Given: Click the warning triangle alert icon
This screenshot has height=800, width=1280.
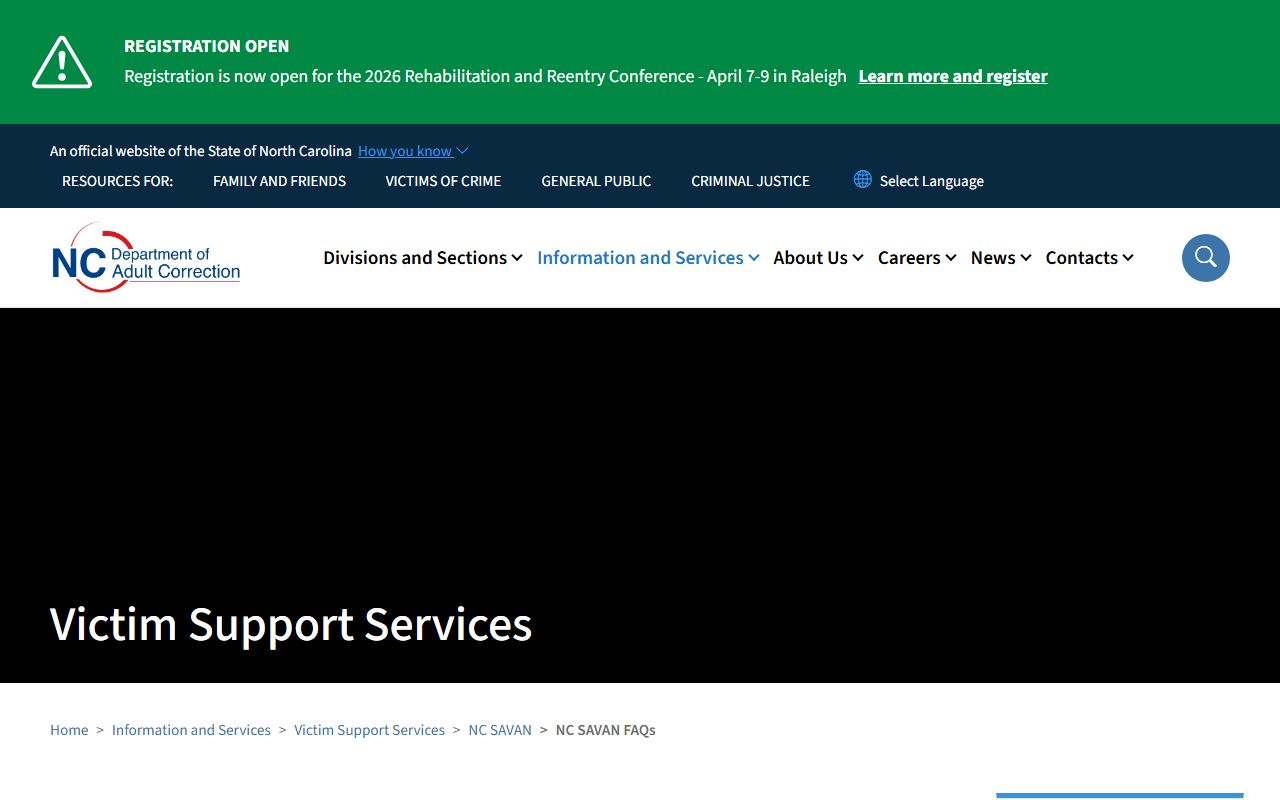Looking at the screenshot, I should 62,62.
